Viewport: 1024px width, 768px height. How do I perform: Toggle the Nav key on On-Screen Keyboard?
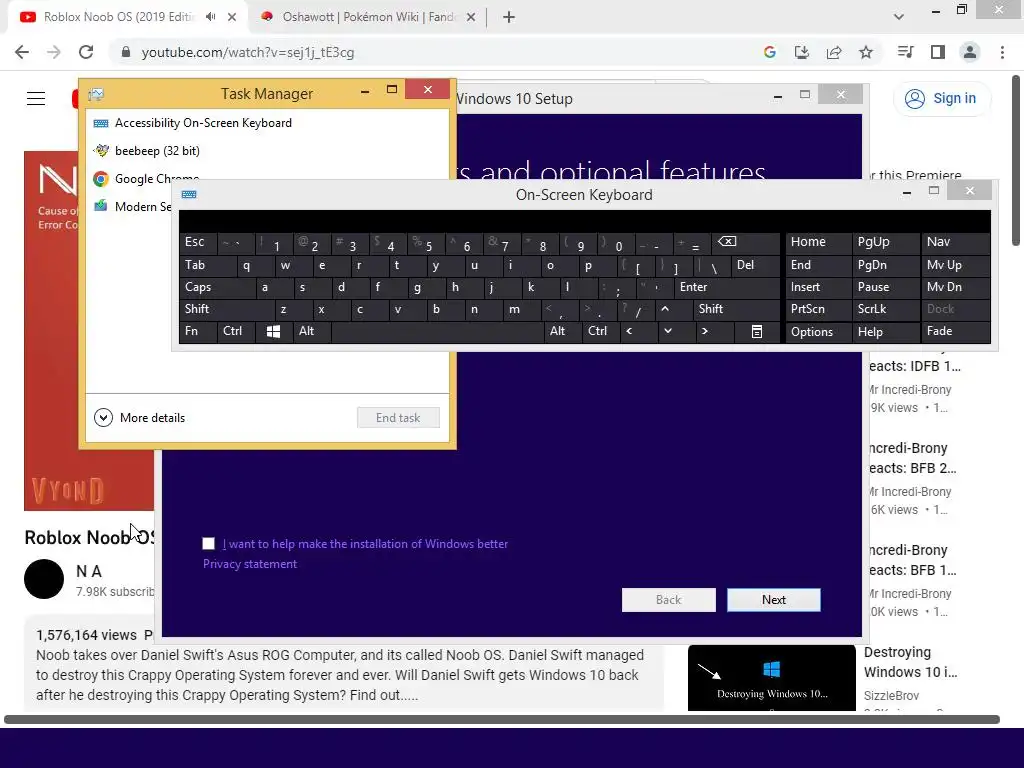955,242
